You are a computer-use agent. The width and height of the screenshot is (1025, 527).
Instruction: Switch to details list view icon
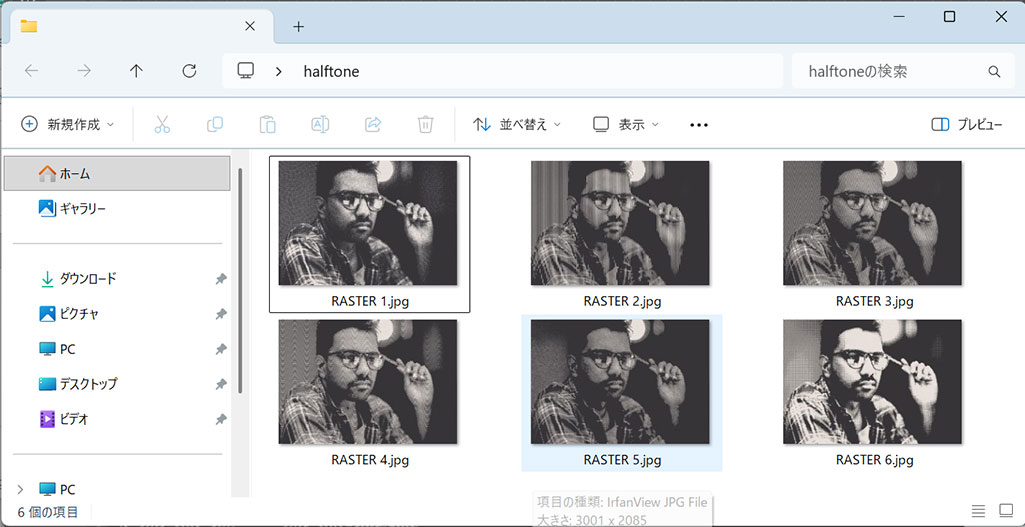pyautogui.click(x=978, y=511)
